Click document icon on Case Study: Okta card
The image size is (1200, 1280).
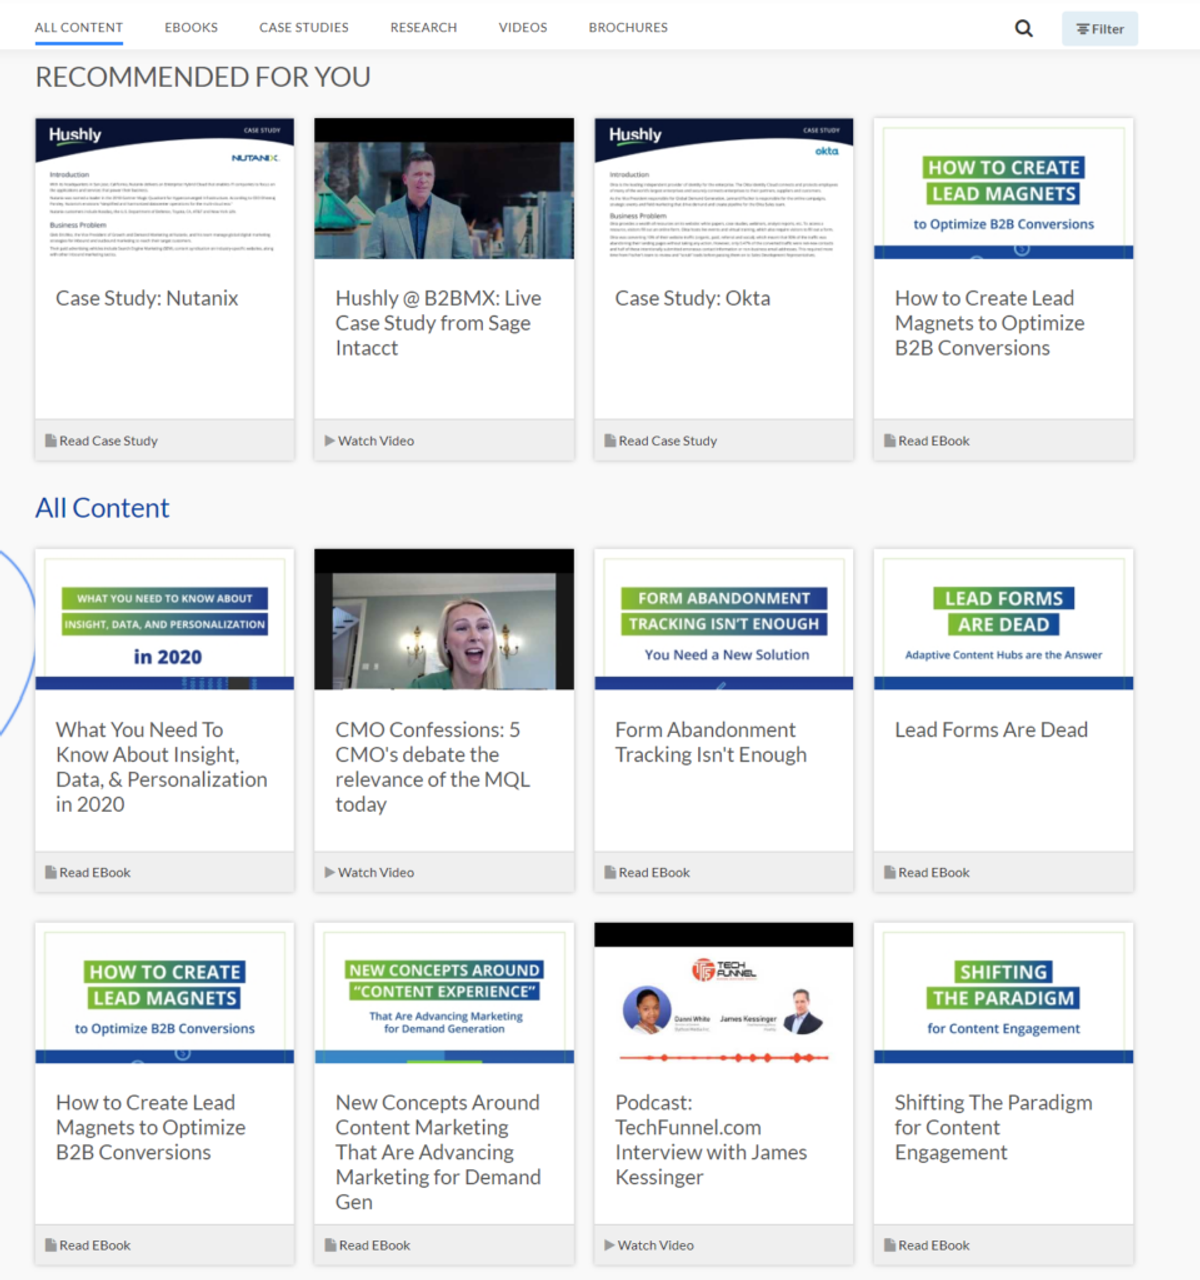610,440
